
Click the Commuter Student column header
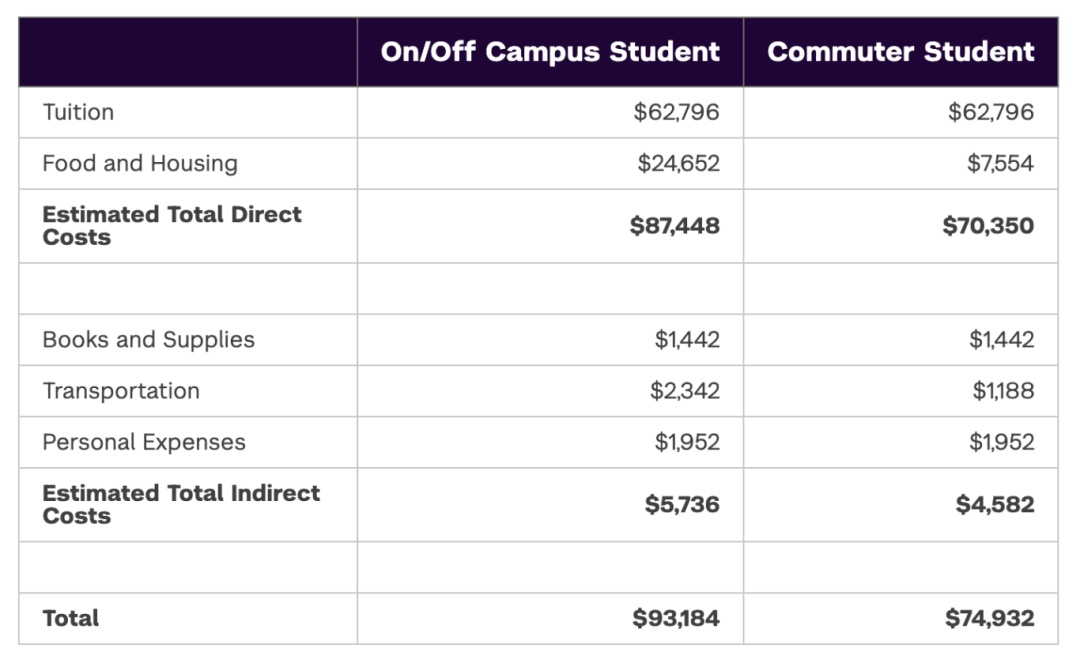pyautogui.click(x=900, y=52)
